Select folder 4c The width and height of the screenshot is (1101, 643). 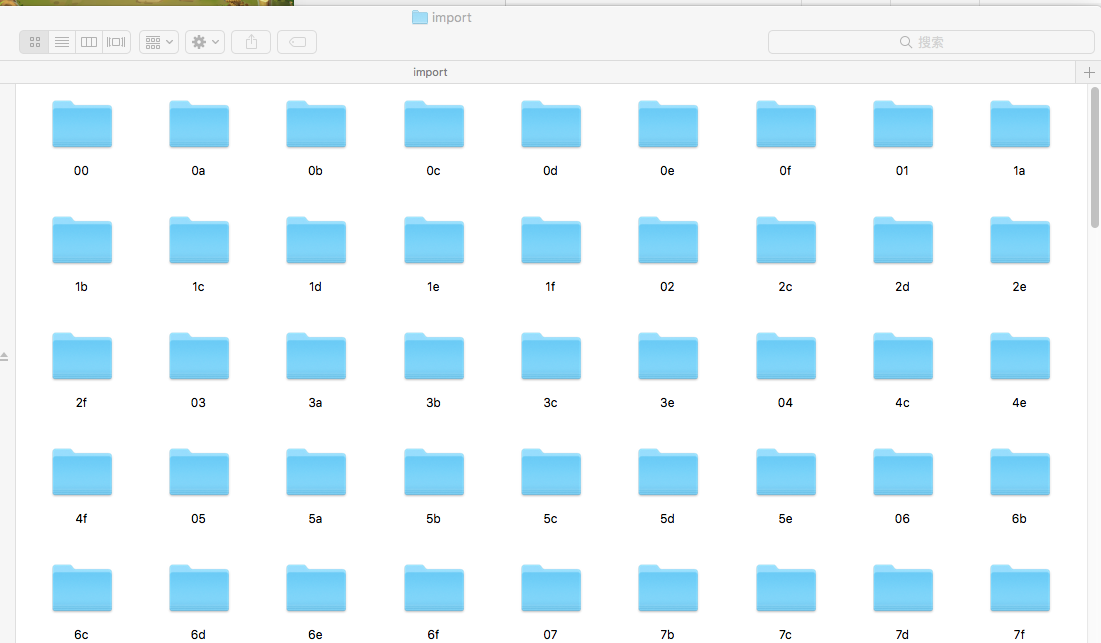903,356
